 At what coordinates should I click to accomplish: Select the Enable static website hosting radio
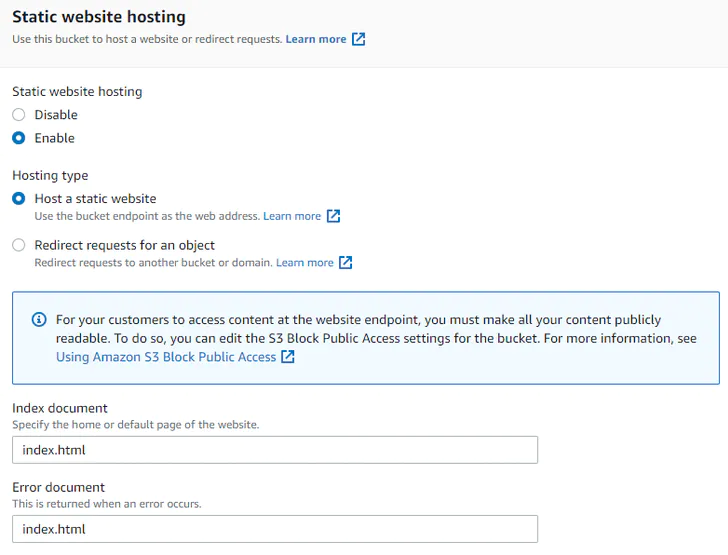click(19, 138)
